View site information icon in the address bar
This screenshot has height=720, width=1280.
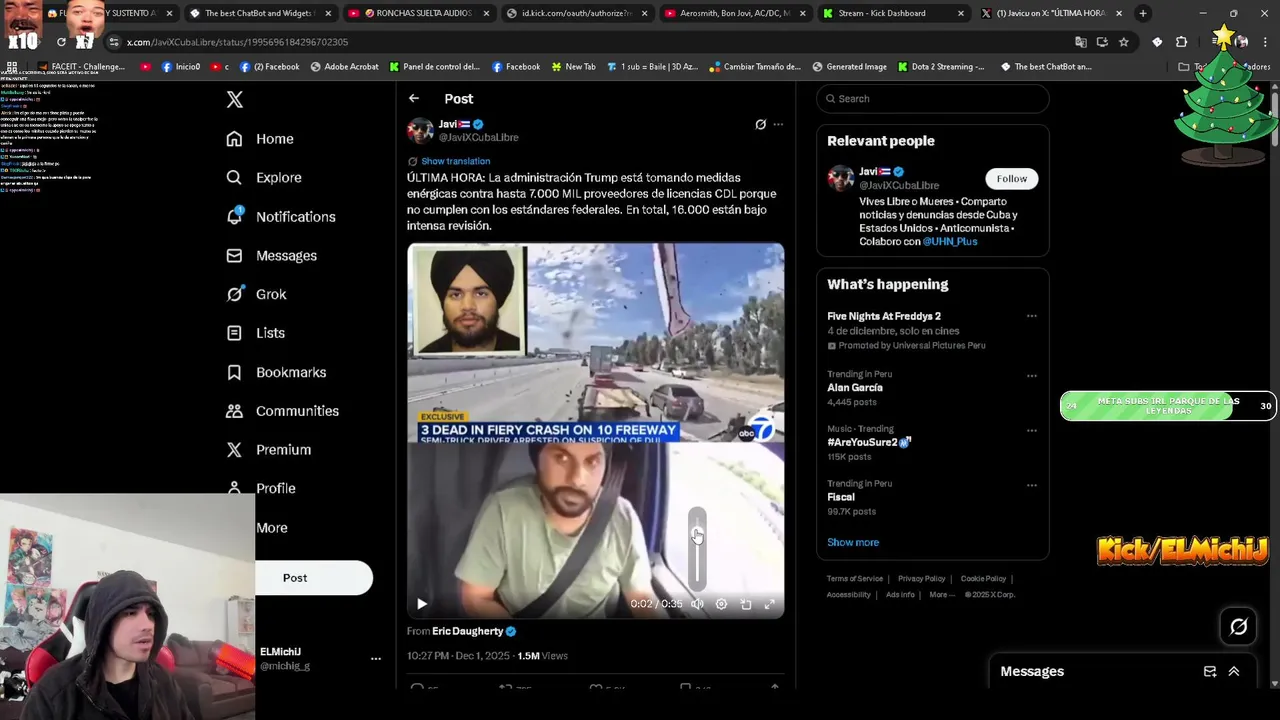tap(114, 42)
